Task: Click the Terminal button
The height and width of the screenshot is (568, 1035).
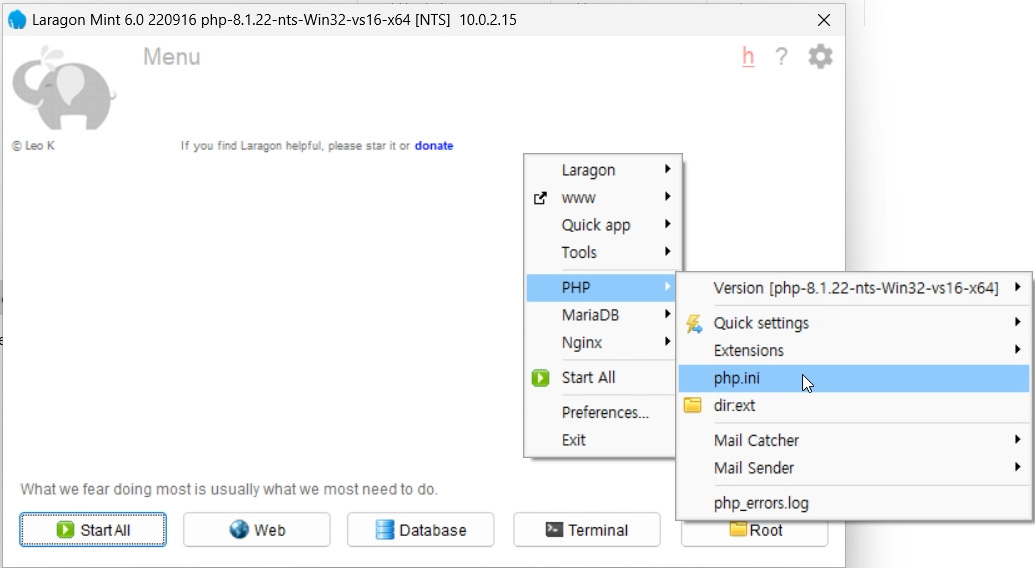Action: tap(587, 530)
